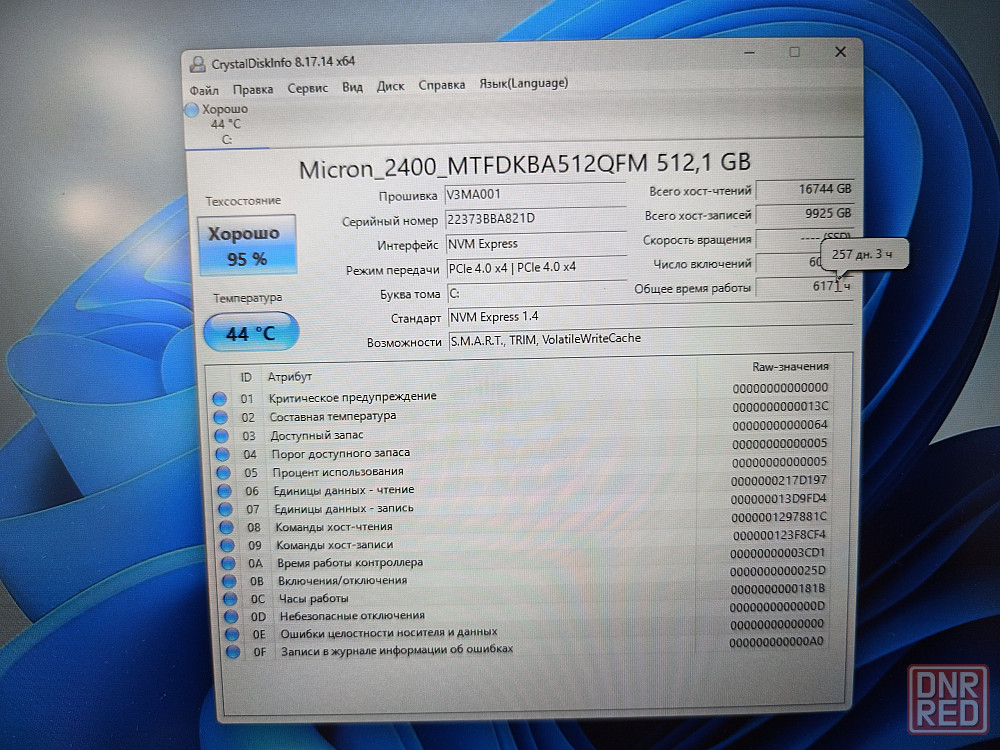This screenshot has height=750, width=1000.
Task: Select the Единицы данных - запись text
Action: point(344,508)
